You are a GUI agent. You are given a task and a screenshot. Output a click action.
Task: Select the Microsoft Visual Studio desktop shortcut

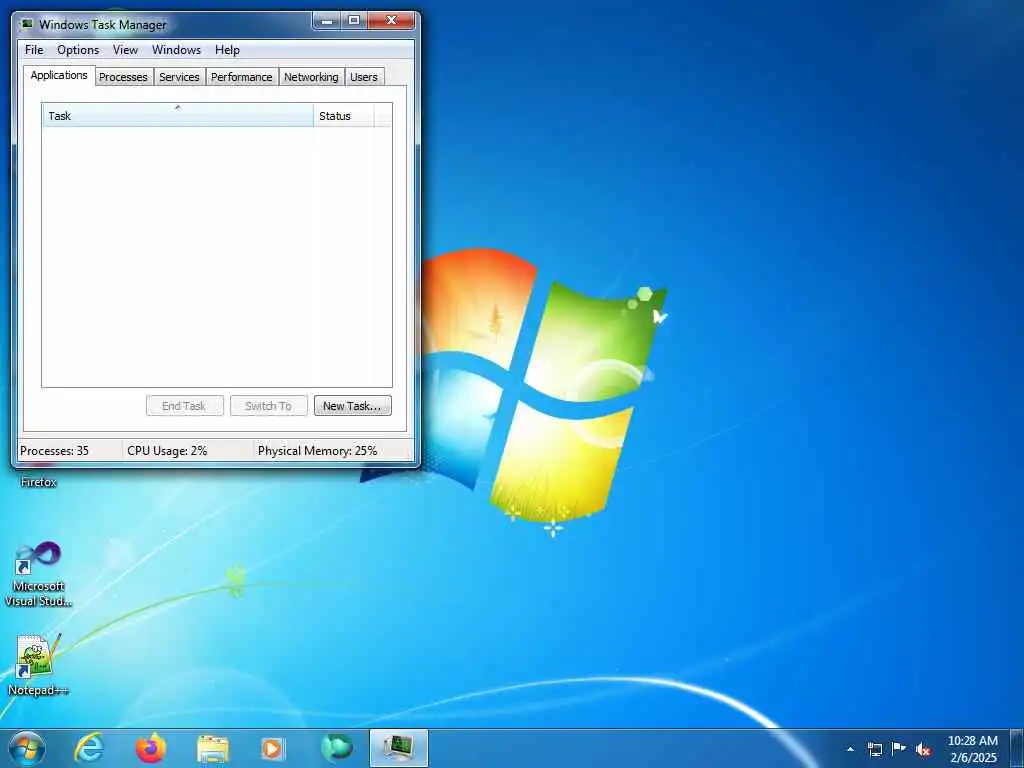pyautogui.click(x=39, y=575)
